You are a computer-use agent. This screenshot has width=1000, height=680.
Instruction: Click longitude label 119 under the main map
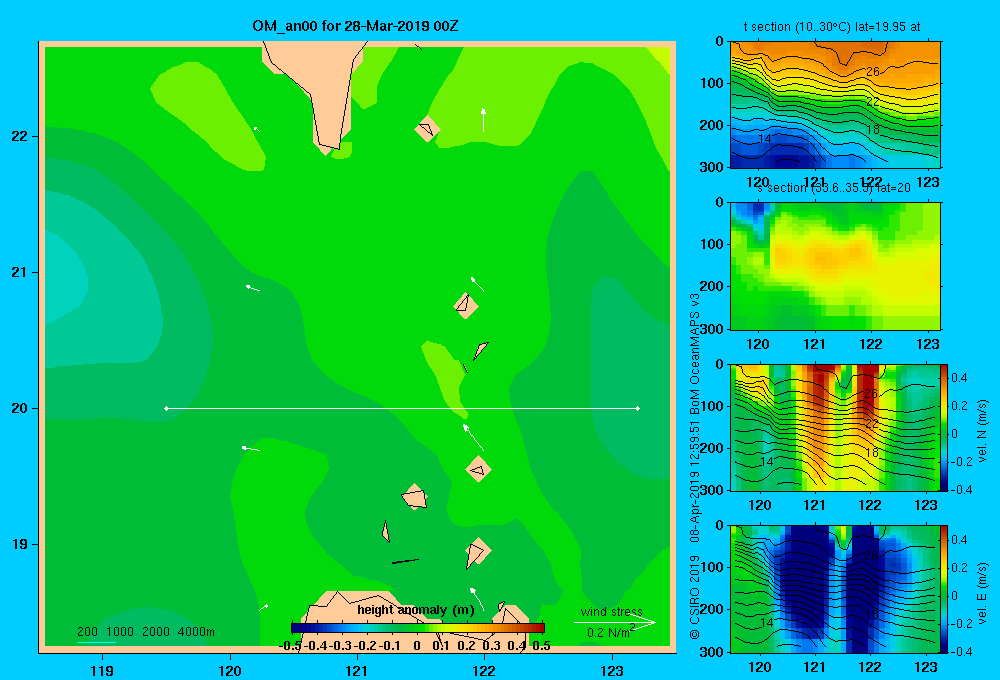[x=102, y=670]
